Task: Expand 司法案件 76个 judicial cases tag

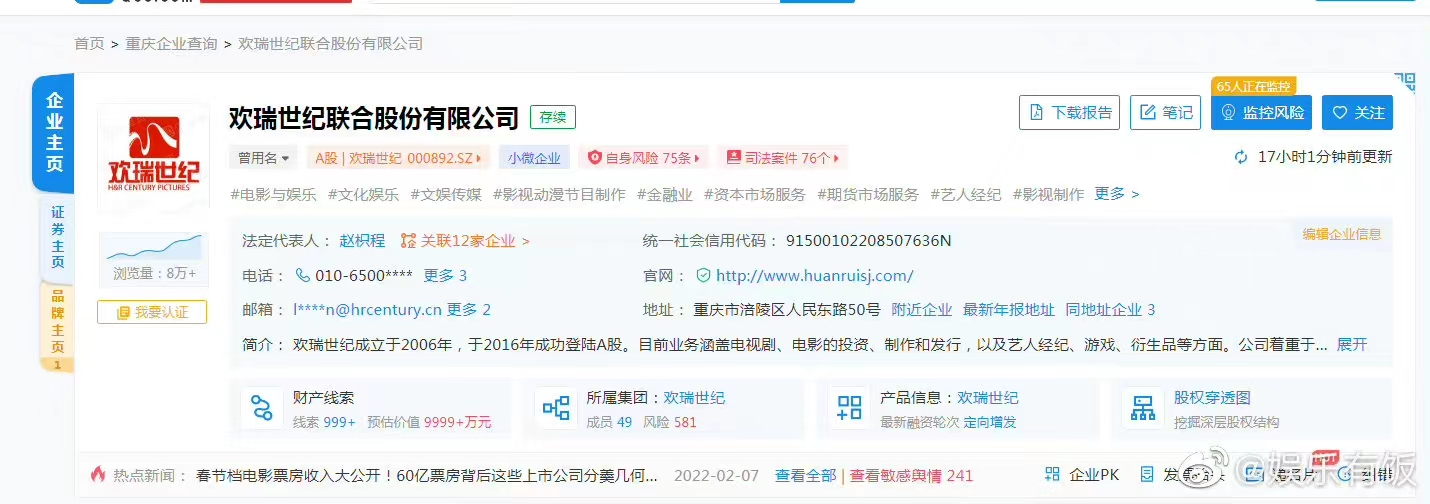Action: pyautogui.click(x=782, y=158)
